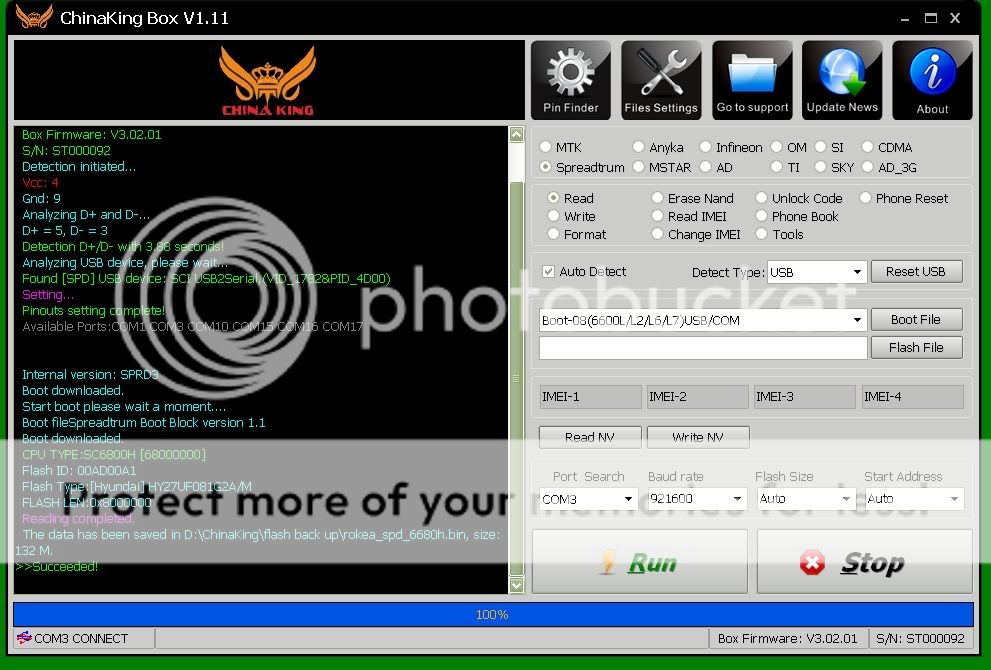991x670 pixels.
Task: Select the AD platform
Action: (705, 167)
